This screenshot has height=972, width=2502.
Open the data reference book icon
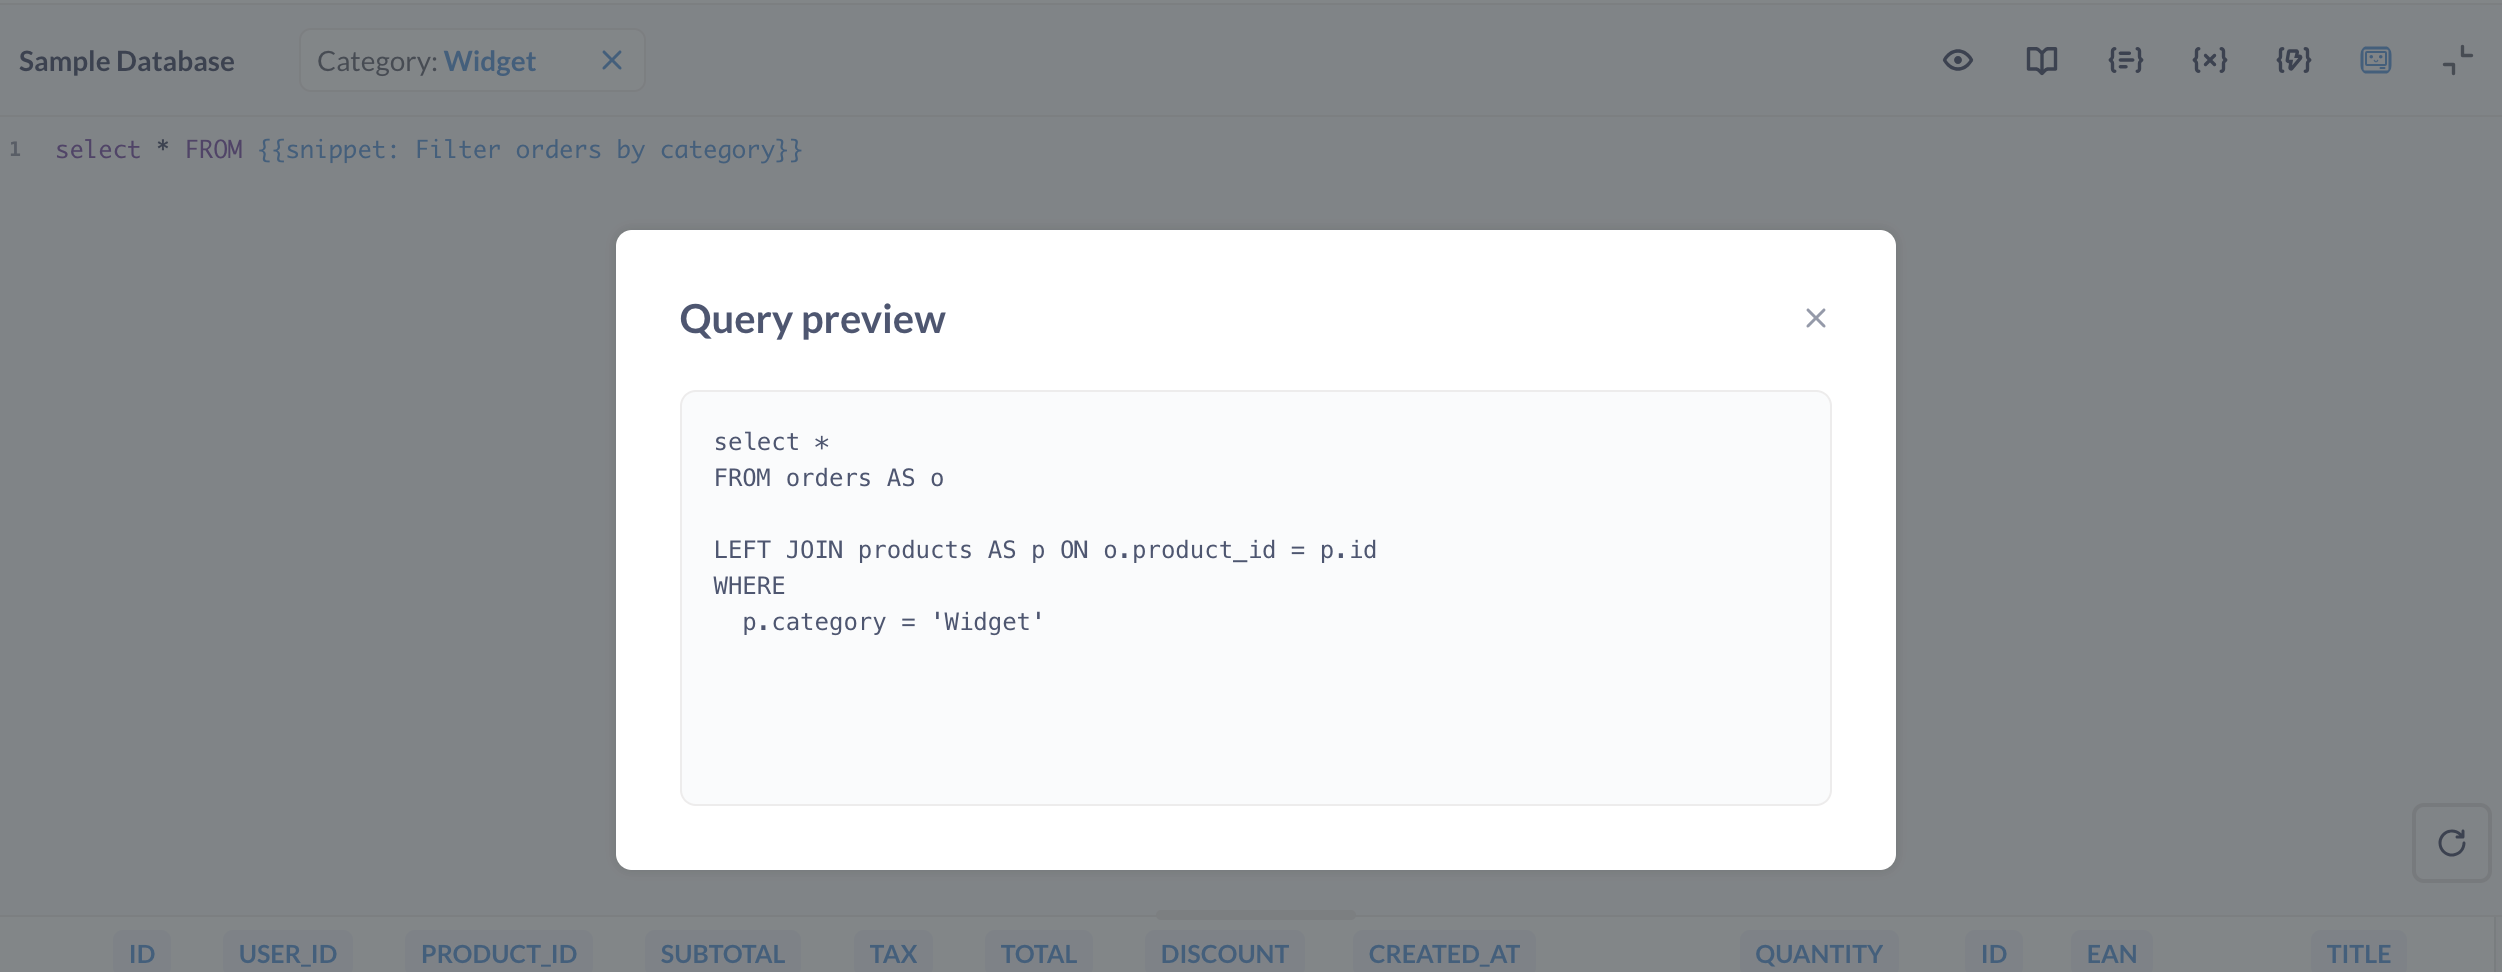coord(2041,60)
